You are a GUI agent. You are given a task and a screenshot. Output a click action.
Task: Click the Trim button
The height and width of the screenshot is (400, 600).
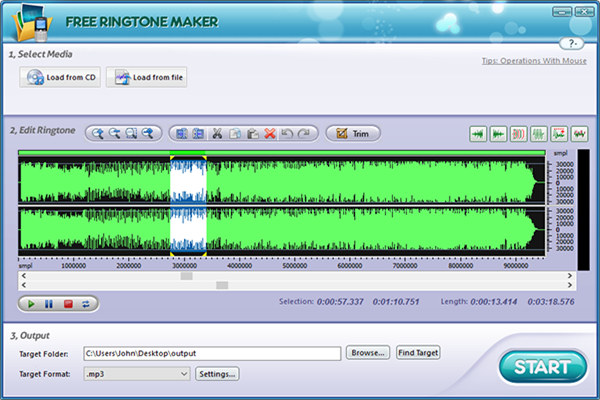(x=351, y=133)
